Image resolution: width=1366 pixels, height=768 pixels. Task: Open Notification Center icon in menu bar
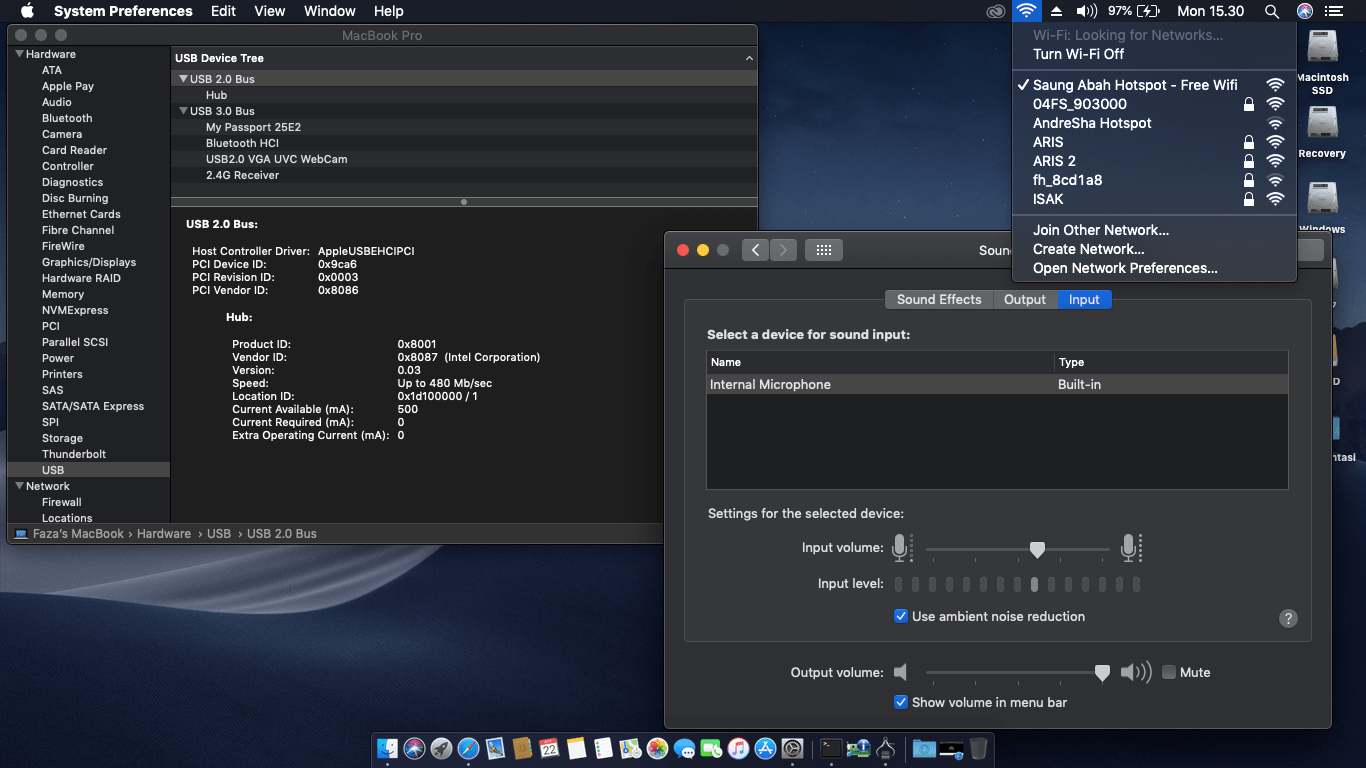(1333, 11)
